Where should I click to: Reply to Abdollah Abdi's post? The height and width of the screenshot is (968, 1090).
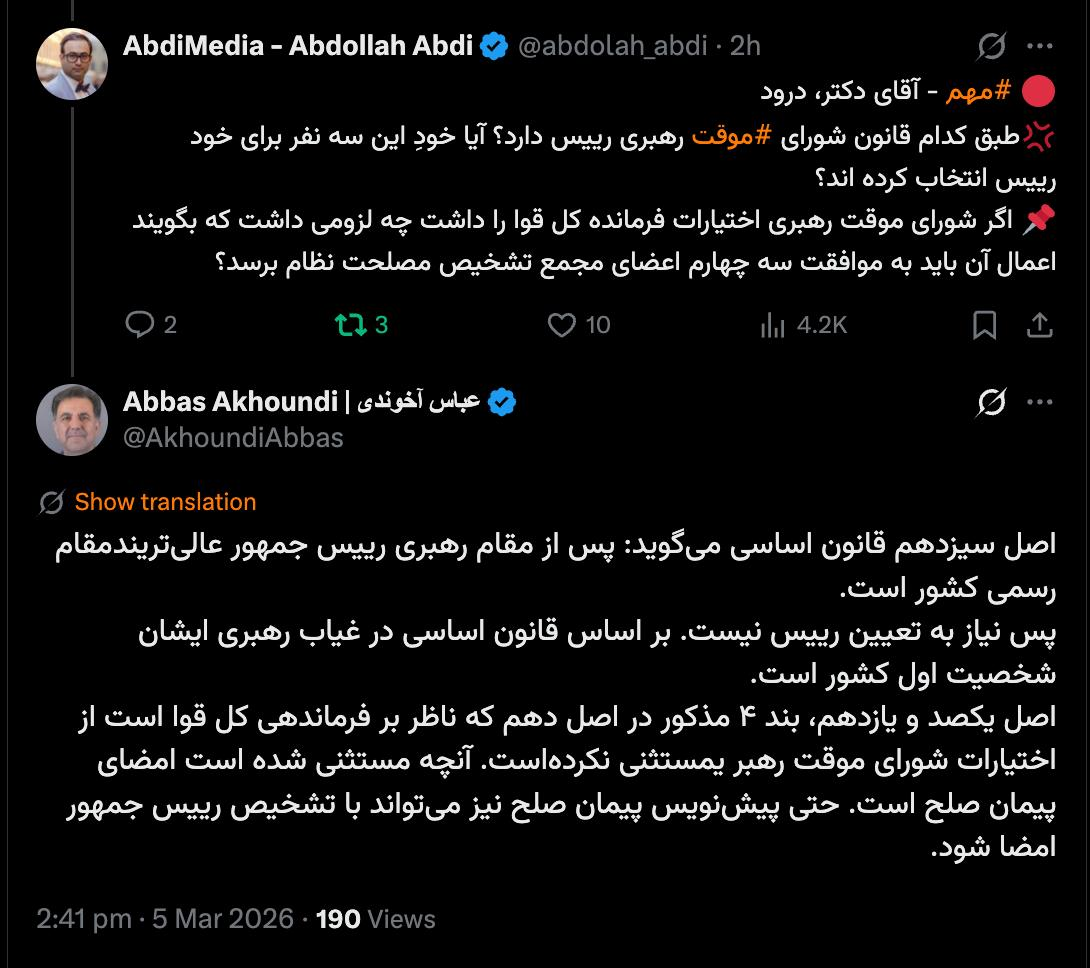click(x=140, y=324)
